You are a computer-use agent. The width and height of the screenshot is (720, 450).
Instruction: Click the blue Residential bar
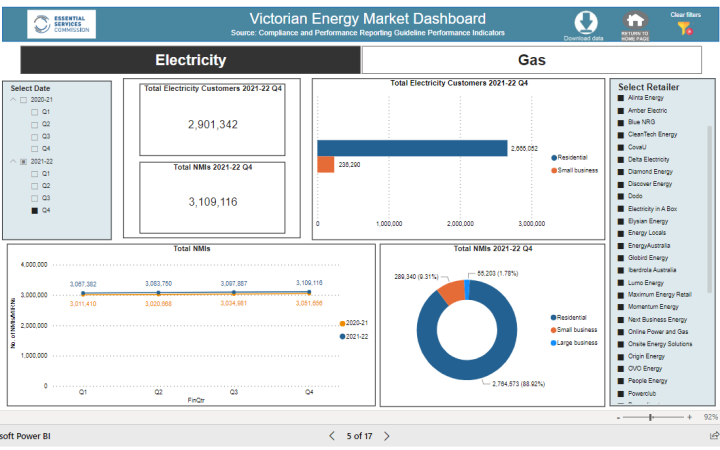[412, 148]
